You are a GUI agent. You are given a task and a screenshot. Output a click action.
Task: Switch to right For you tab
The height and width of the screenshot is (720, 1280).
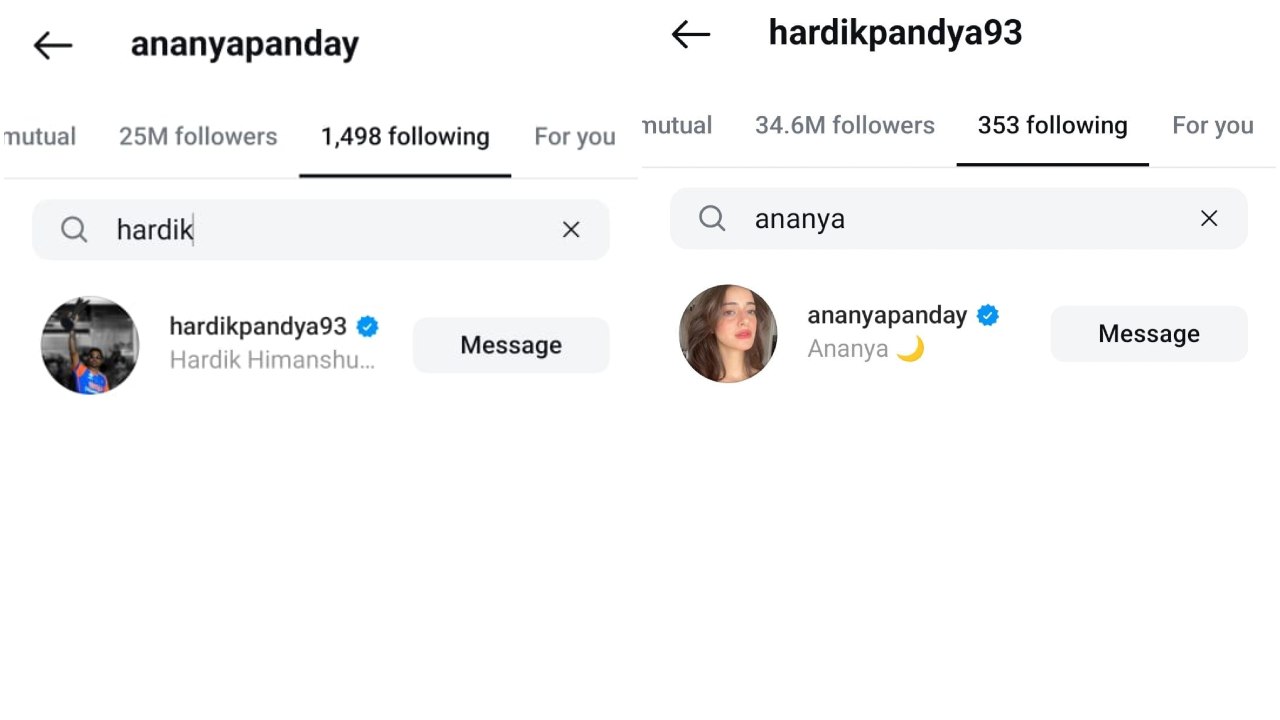1213,125
